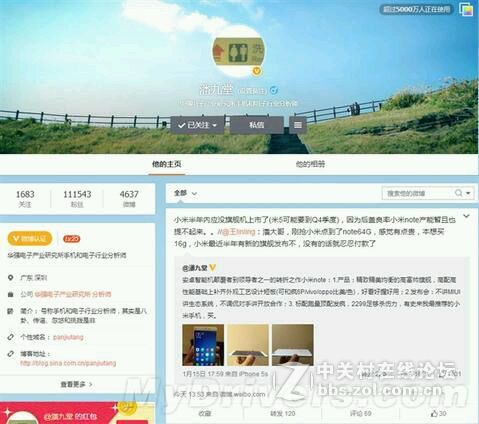Open the company link in 公司 row
Viewport: 479px width, 424px height.
[73, 294]
